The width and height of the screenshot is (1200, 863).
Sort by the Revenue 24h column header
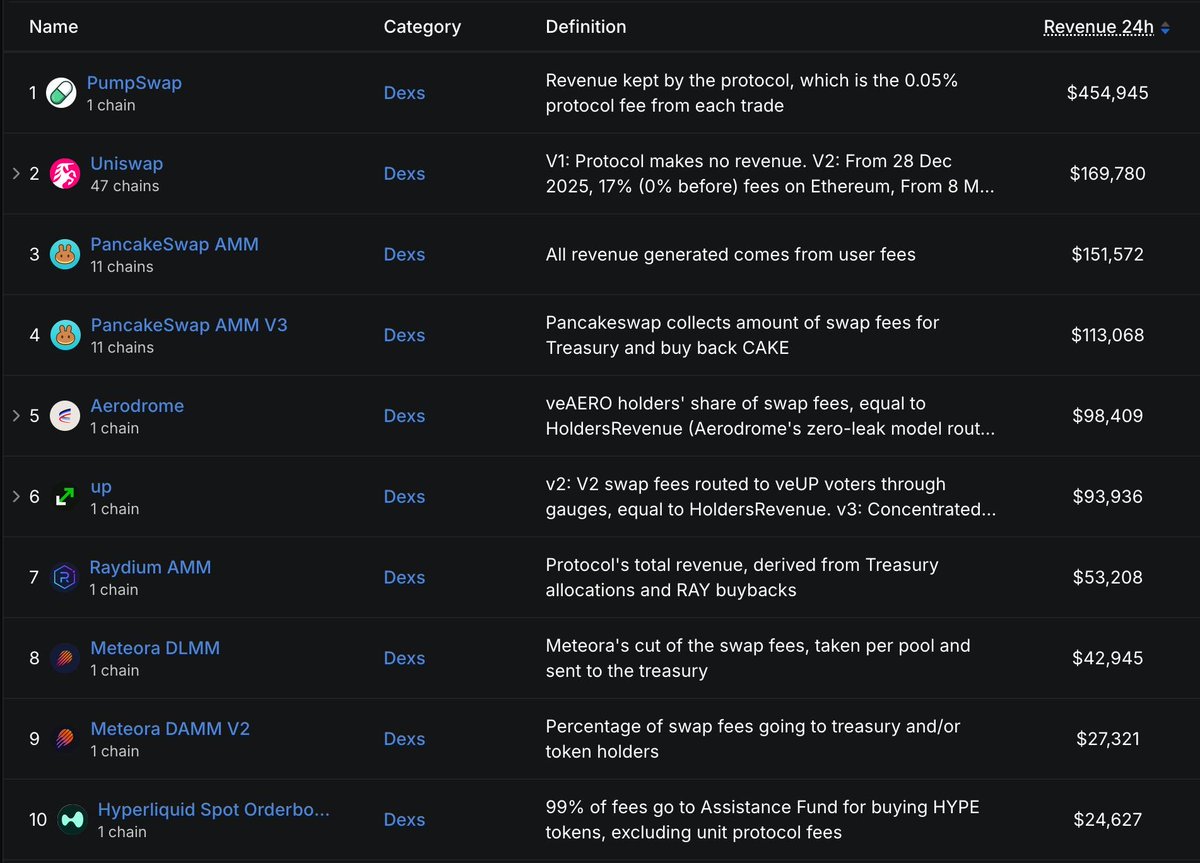1099,27
